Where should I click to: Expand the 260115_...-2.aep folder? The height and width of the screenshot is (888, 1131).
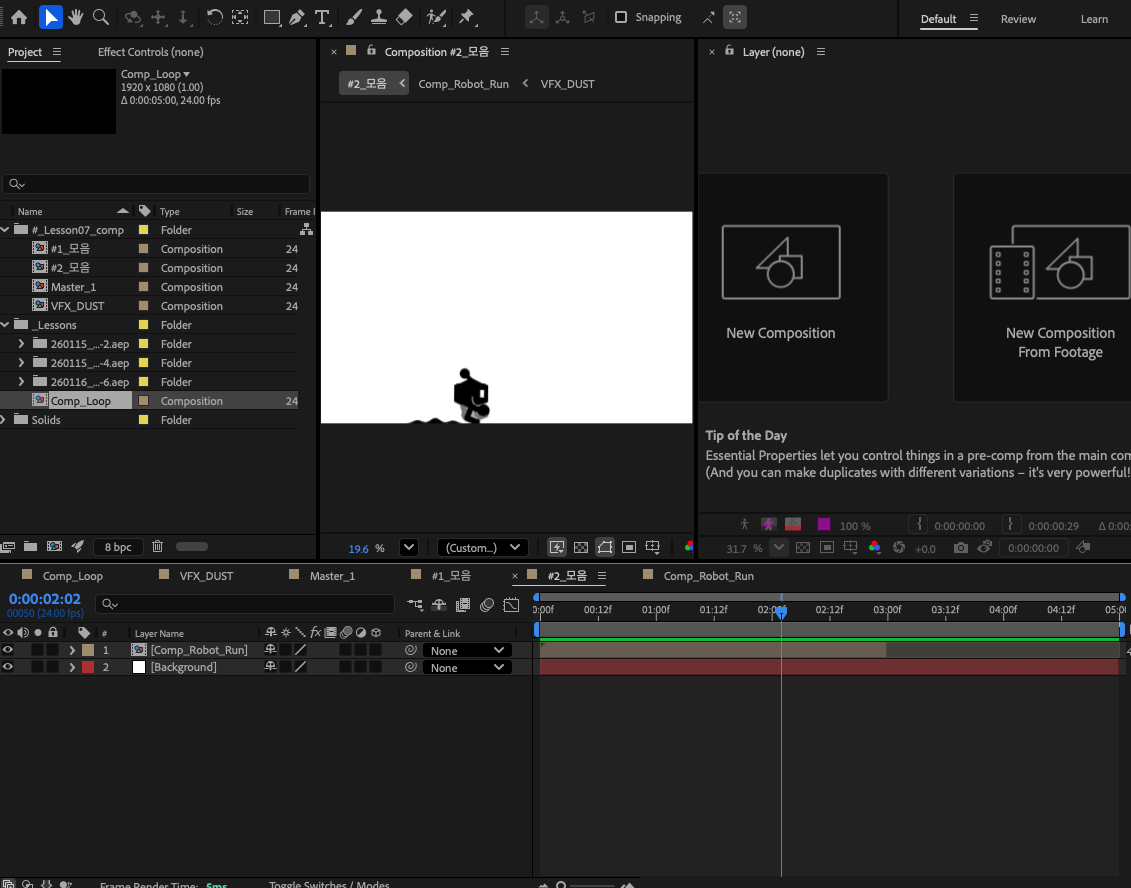coord(21,343)
